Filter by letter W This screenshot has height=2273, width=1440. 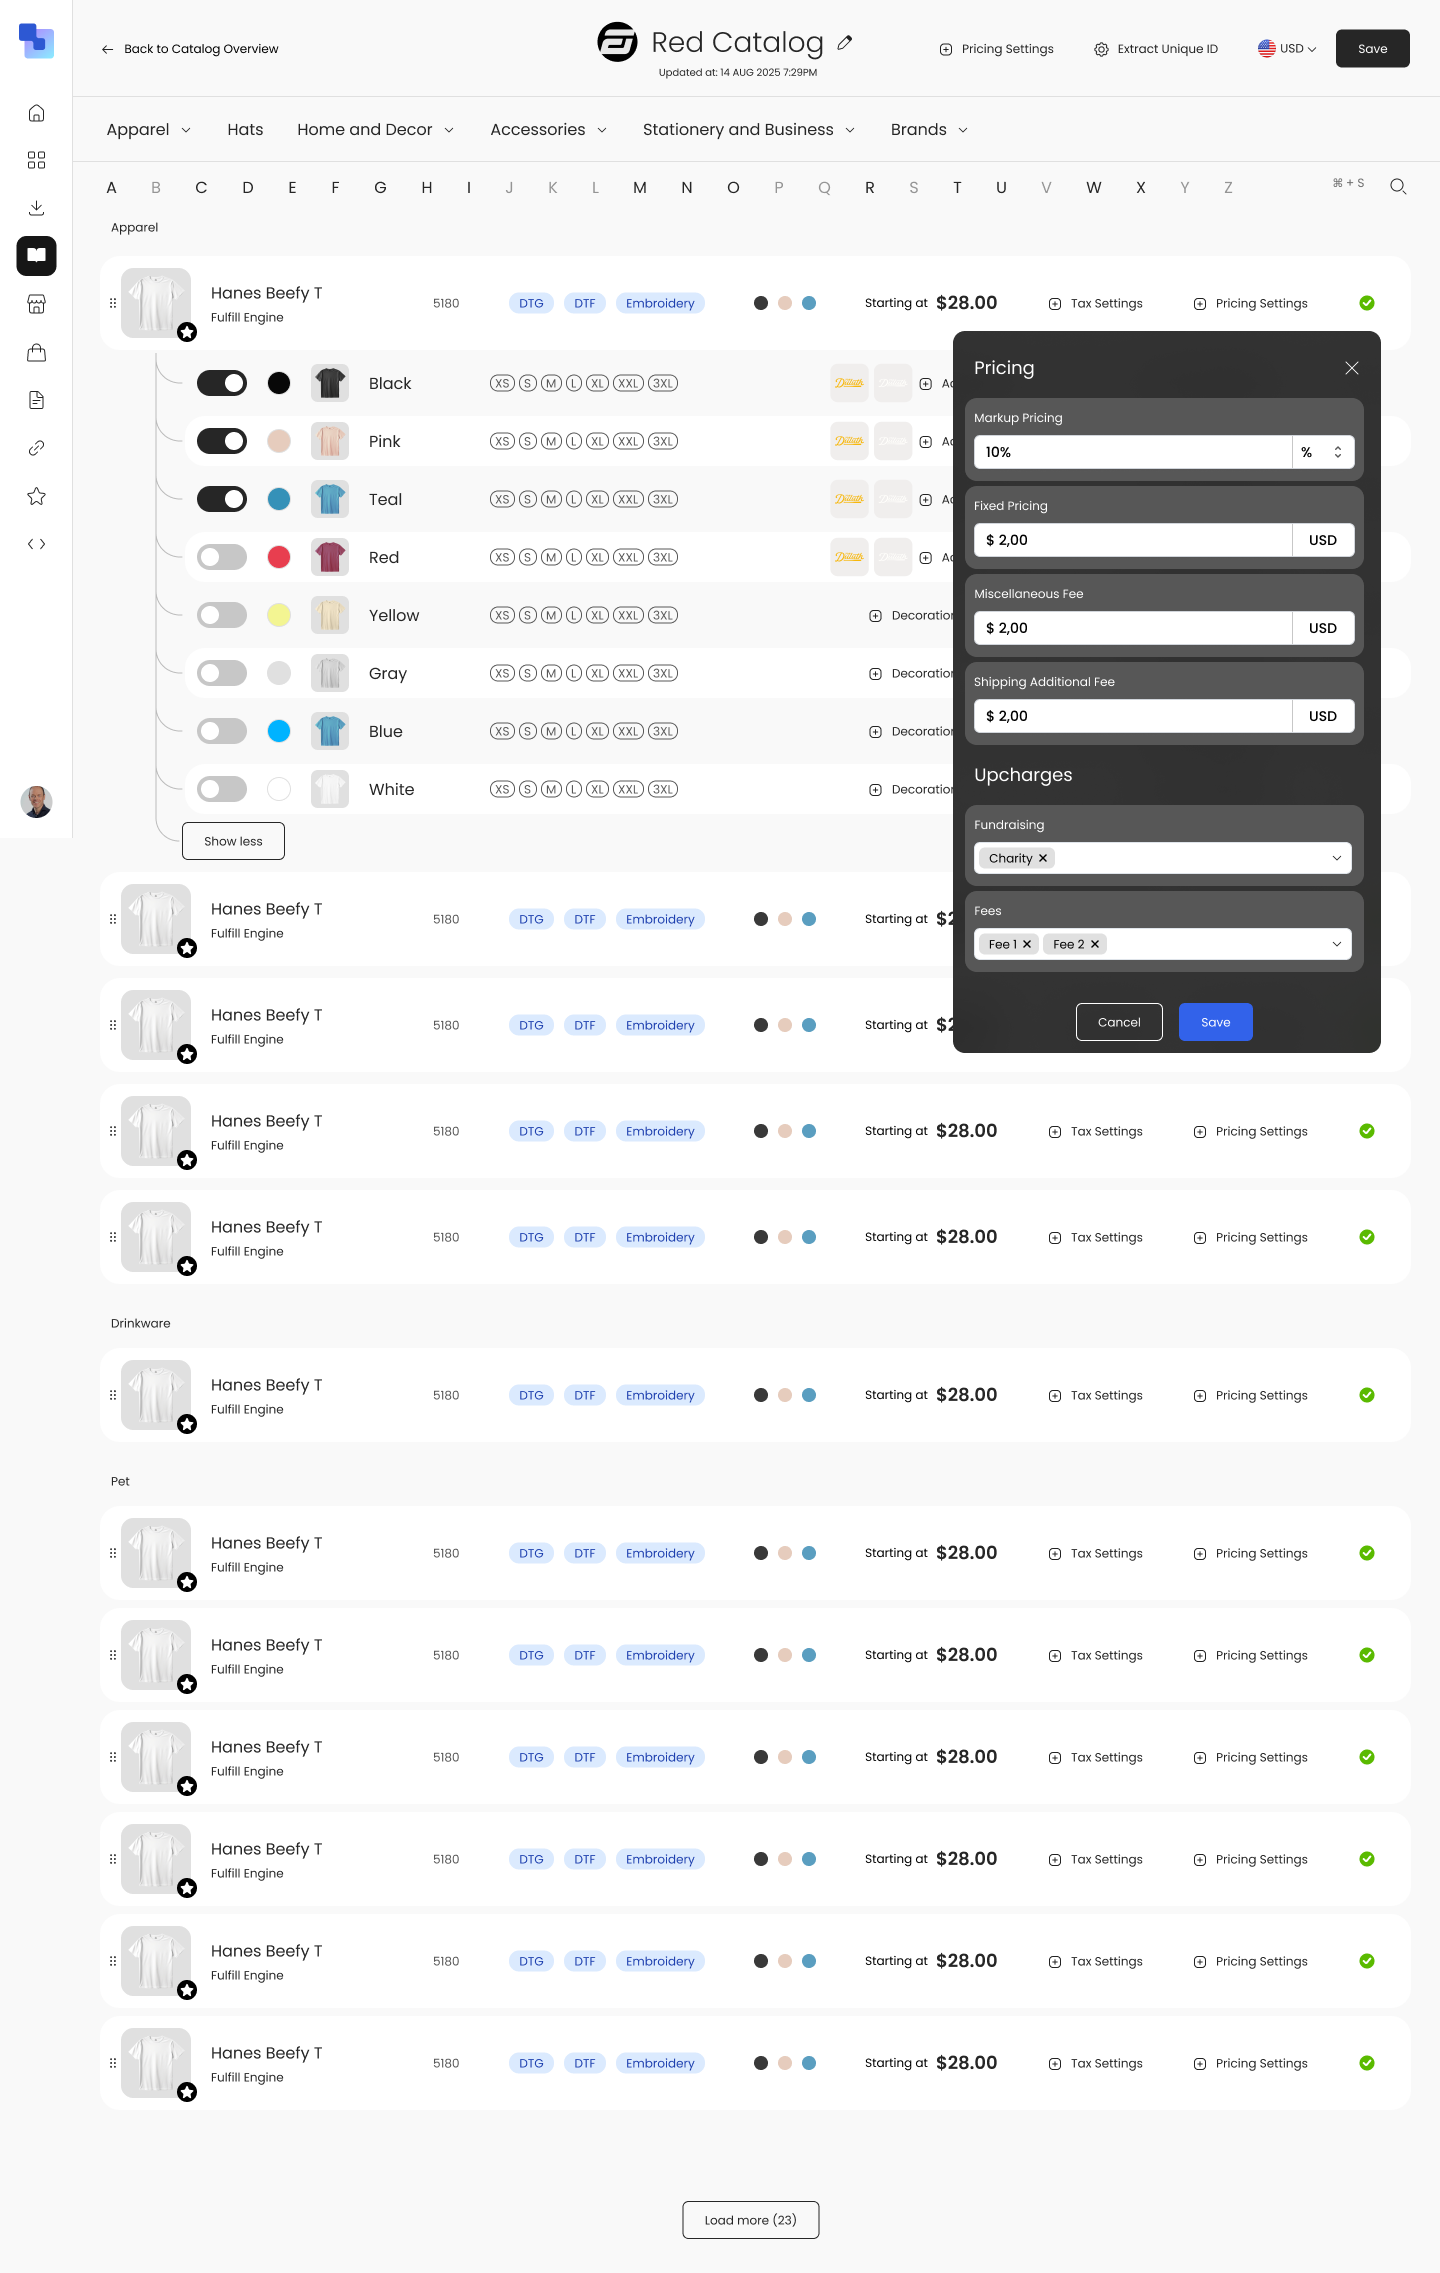point(1094,188)
